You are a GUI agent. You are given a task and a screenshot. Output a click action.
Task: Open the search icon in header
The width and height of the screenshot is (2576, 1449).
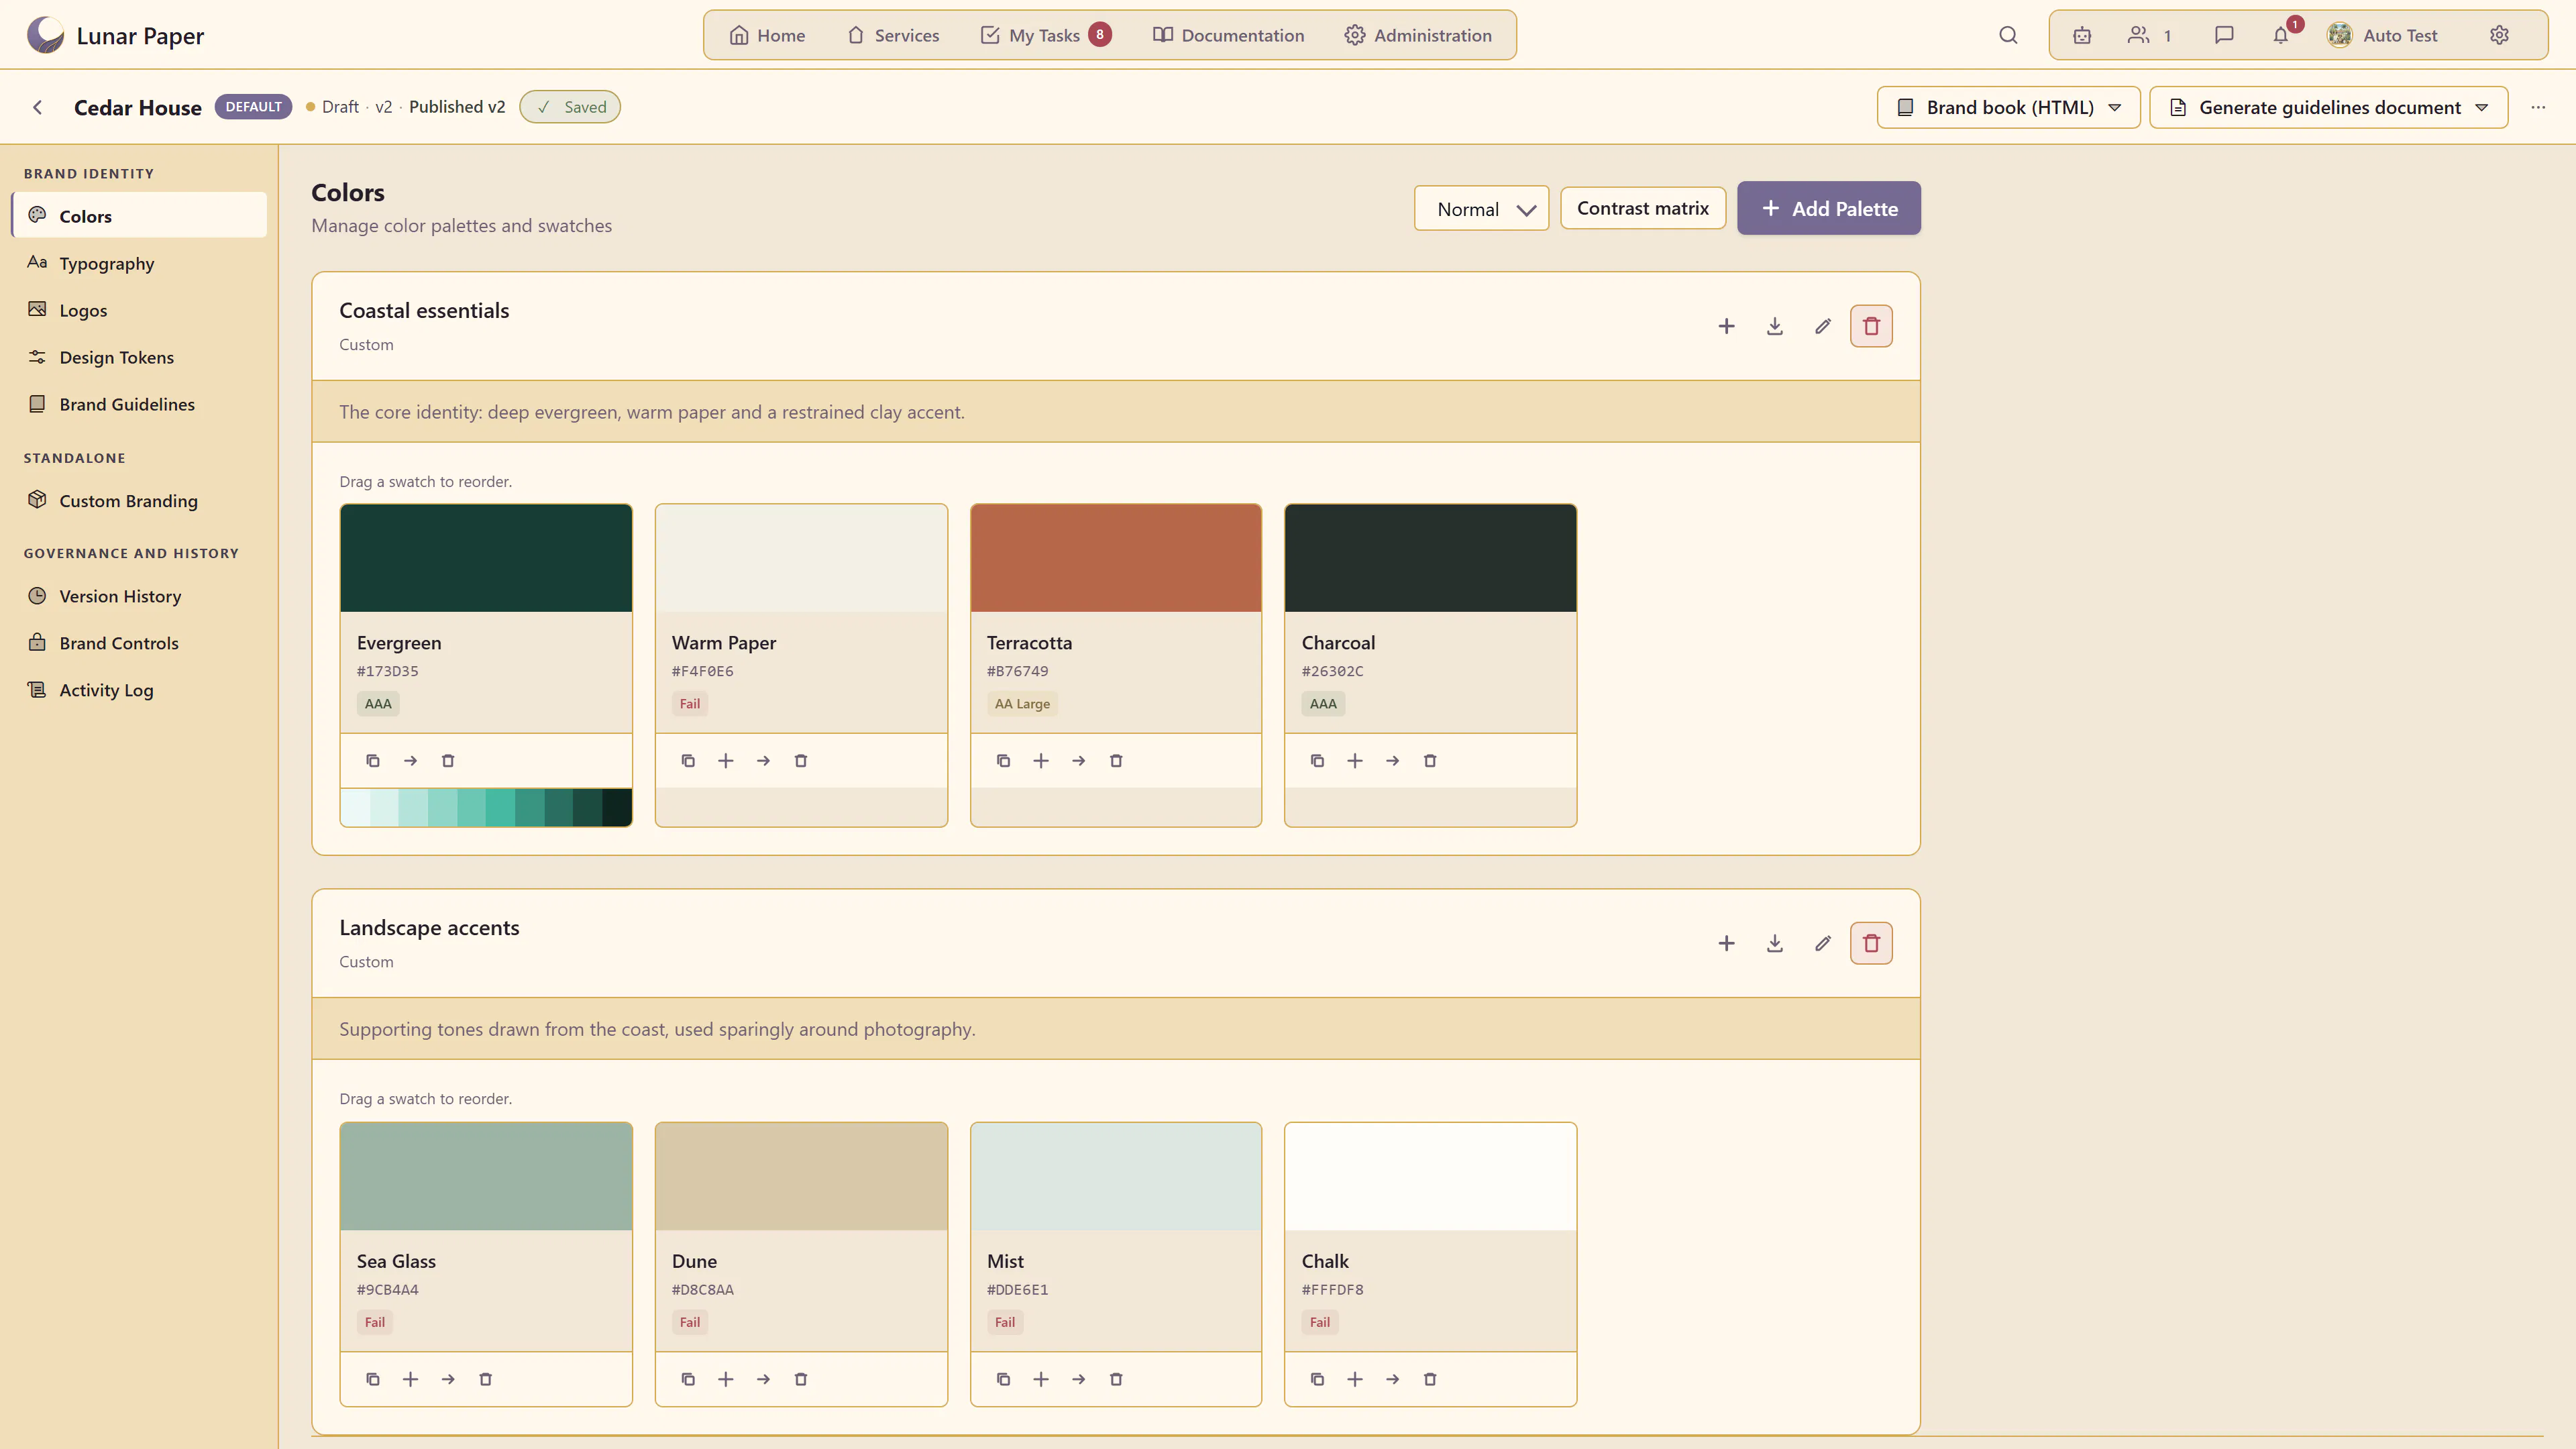click(2008, 35)
